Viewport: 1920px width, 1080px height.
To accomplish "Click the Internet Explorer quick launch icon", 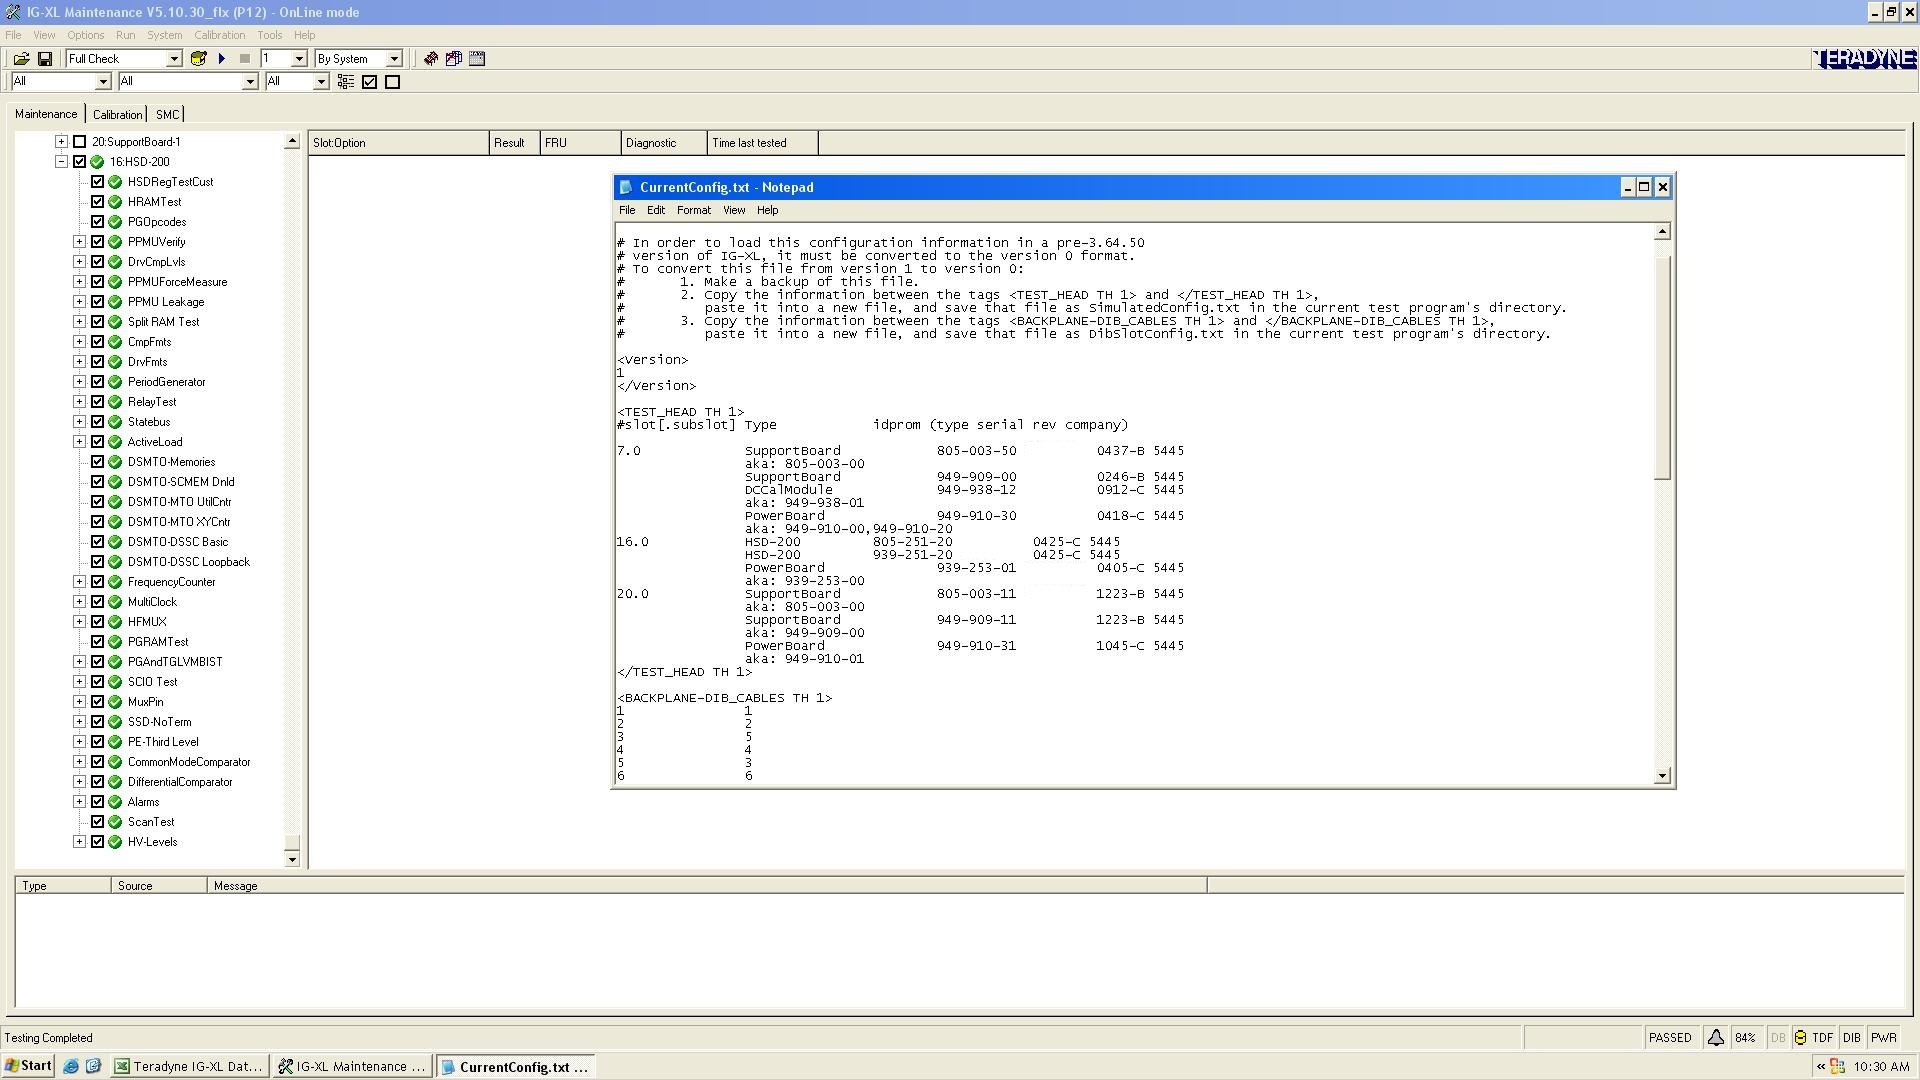I will tap(71, 1067).
